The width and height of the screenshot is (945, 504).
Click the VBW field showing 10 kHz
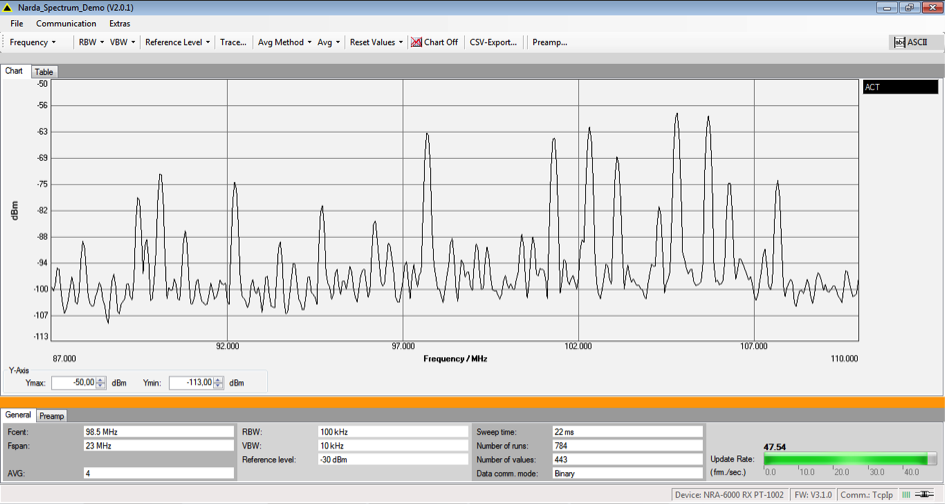[393, 446]
